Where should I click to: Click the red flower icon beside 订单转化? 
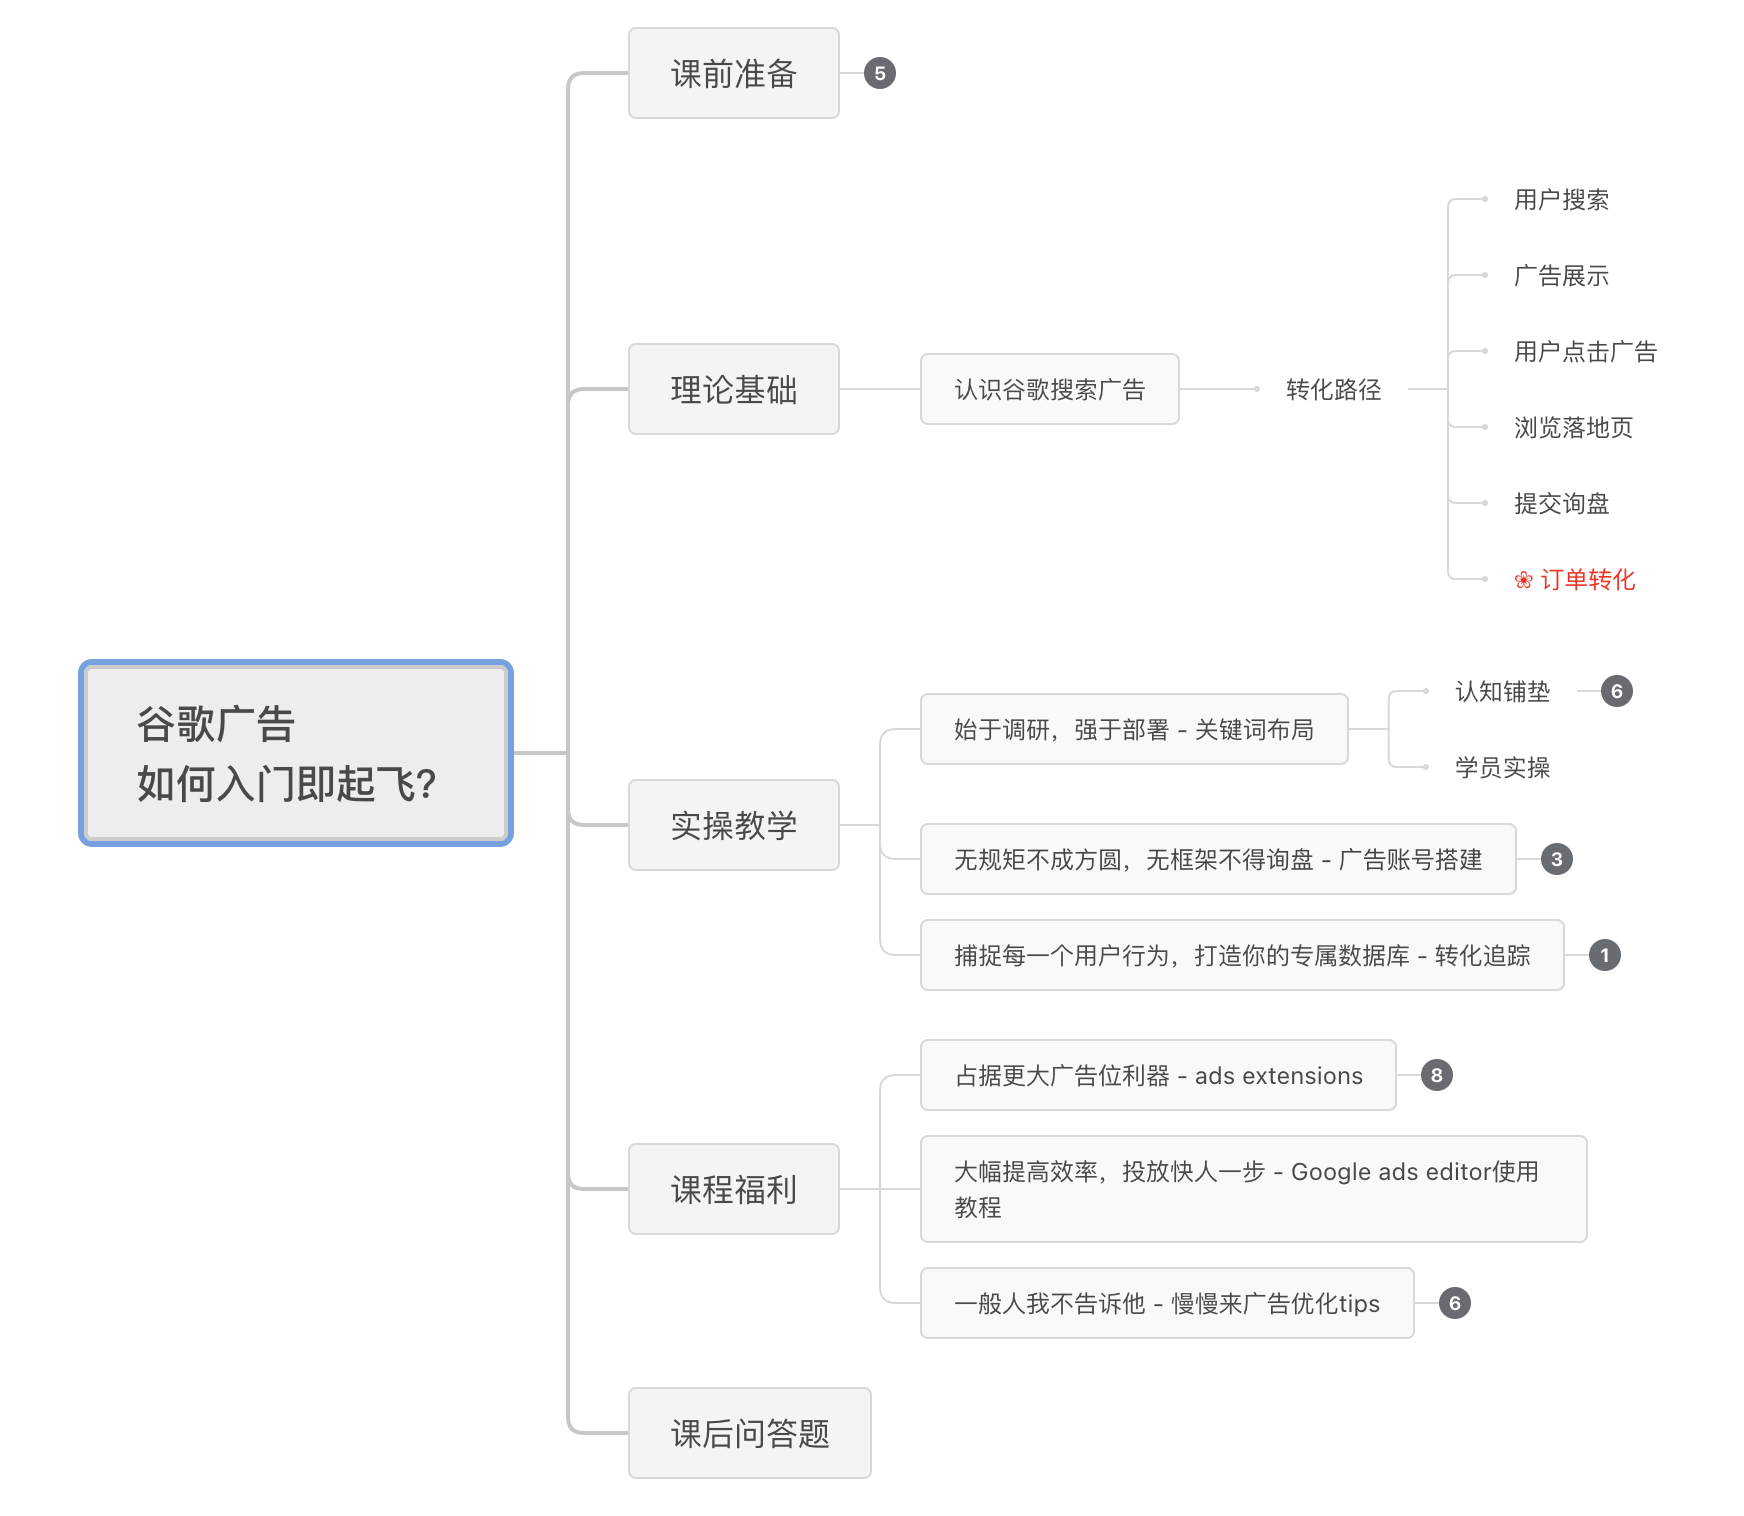(x=1523, y=580)
